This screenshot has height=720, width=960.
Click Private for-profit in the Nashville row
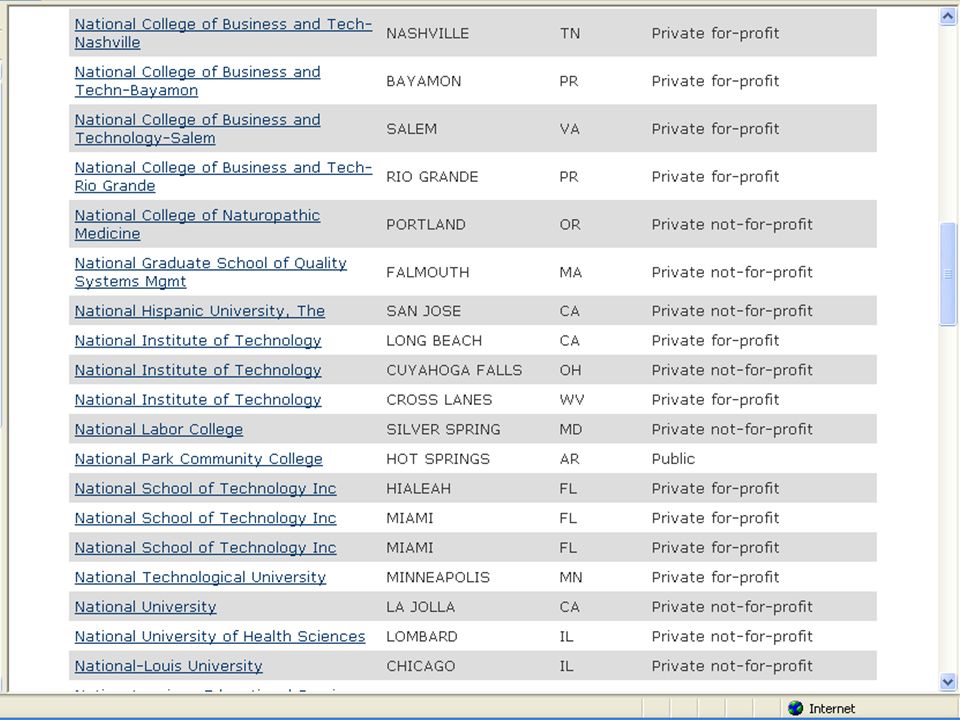pos(715,33)
